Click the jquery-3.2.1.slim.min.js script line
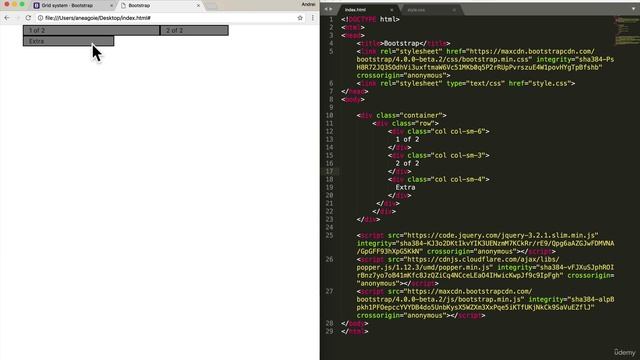The width and height of the screenshot is (640, 360). (478, 236)
